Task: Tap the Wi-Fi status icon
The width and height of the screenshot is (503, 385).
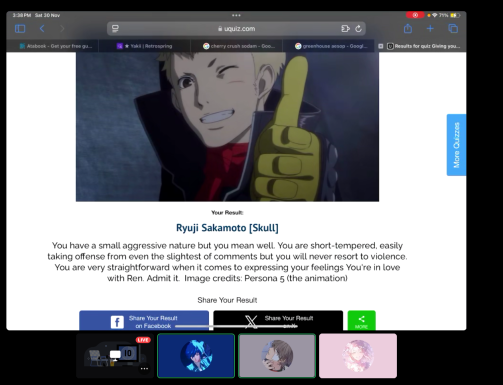Action: point(435,15)
